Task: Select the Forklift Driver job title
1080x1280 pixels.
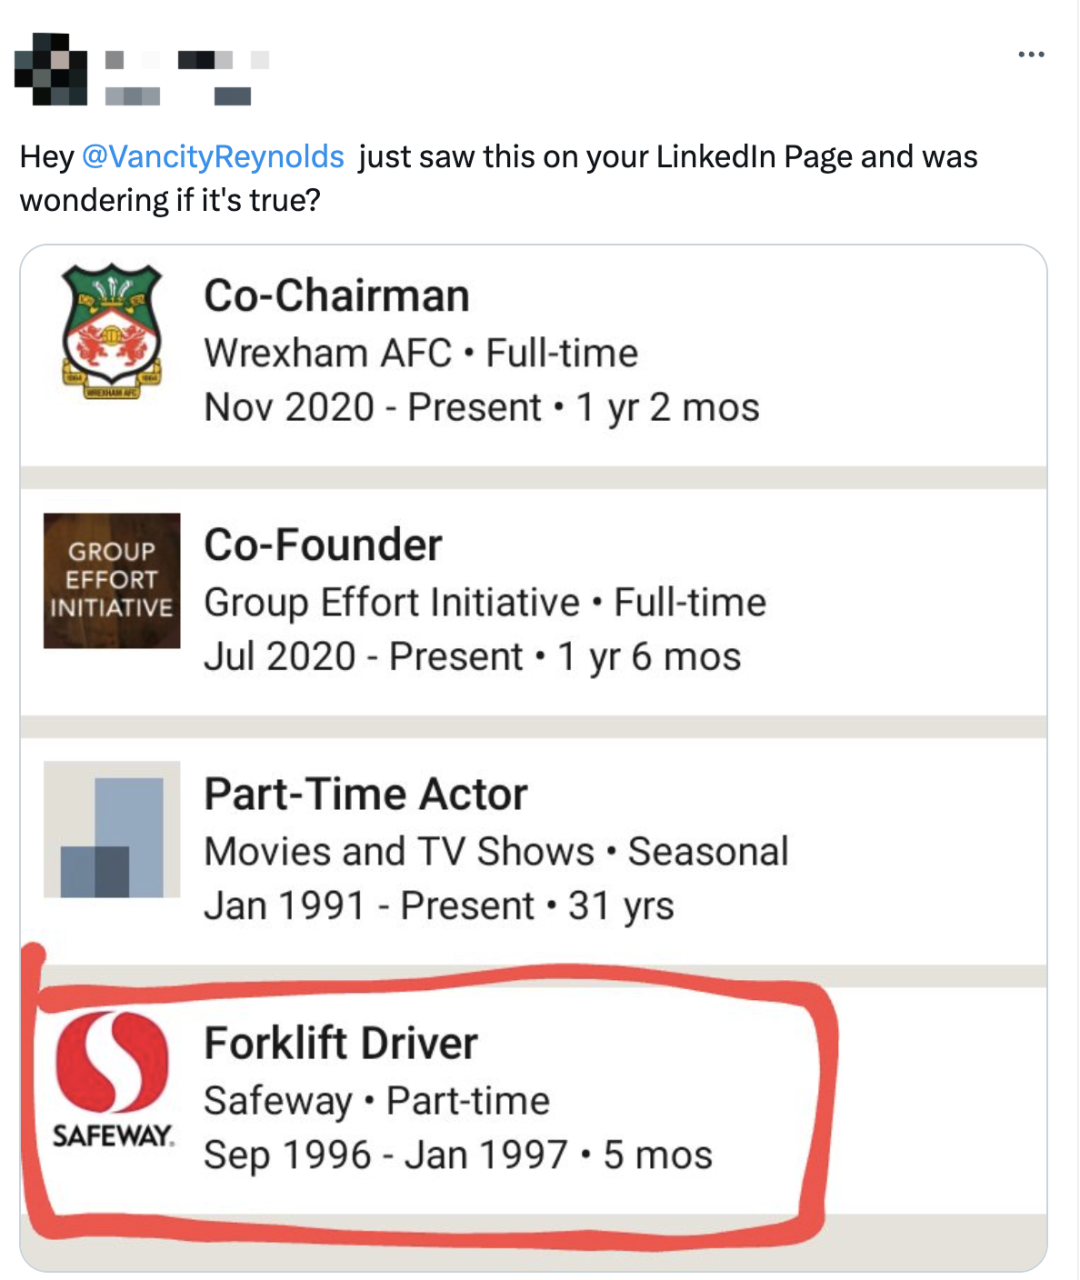Action: tap(341, 1043)
